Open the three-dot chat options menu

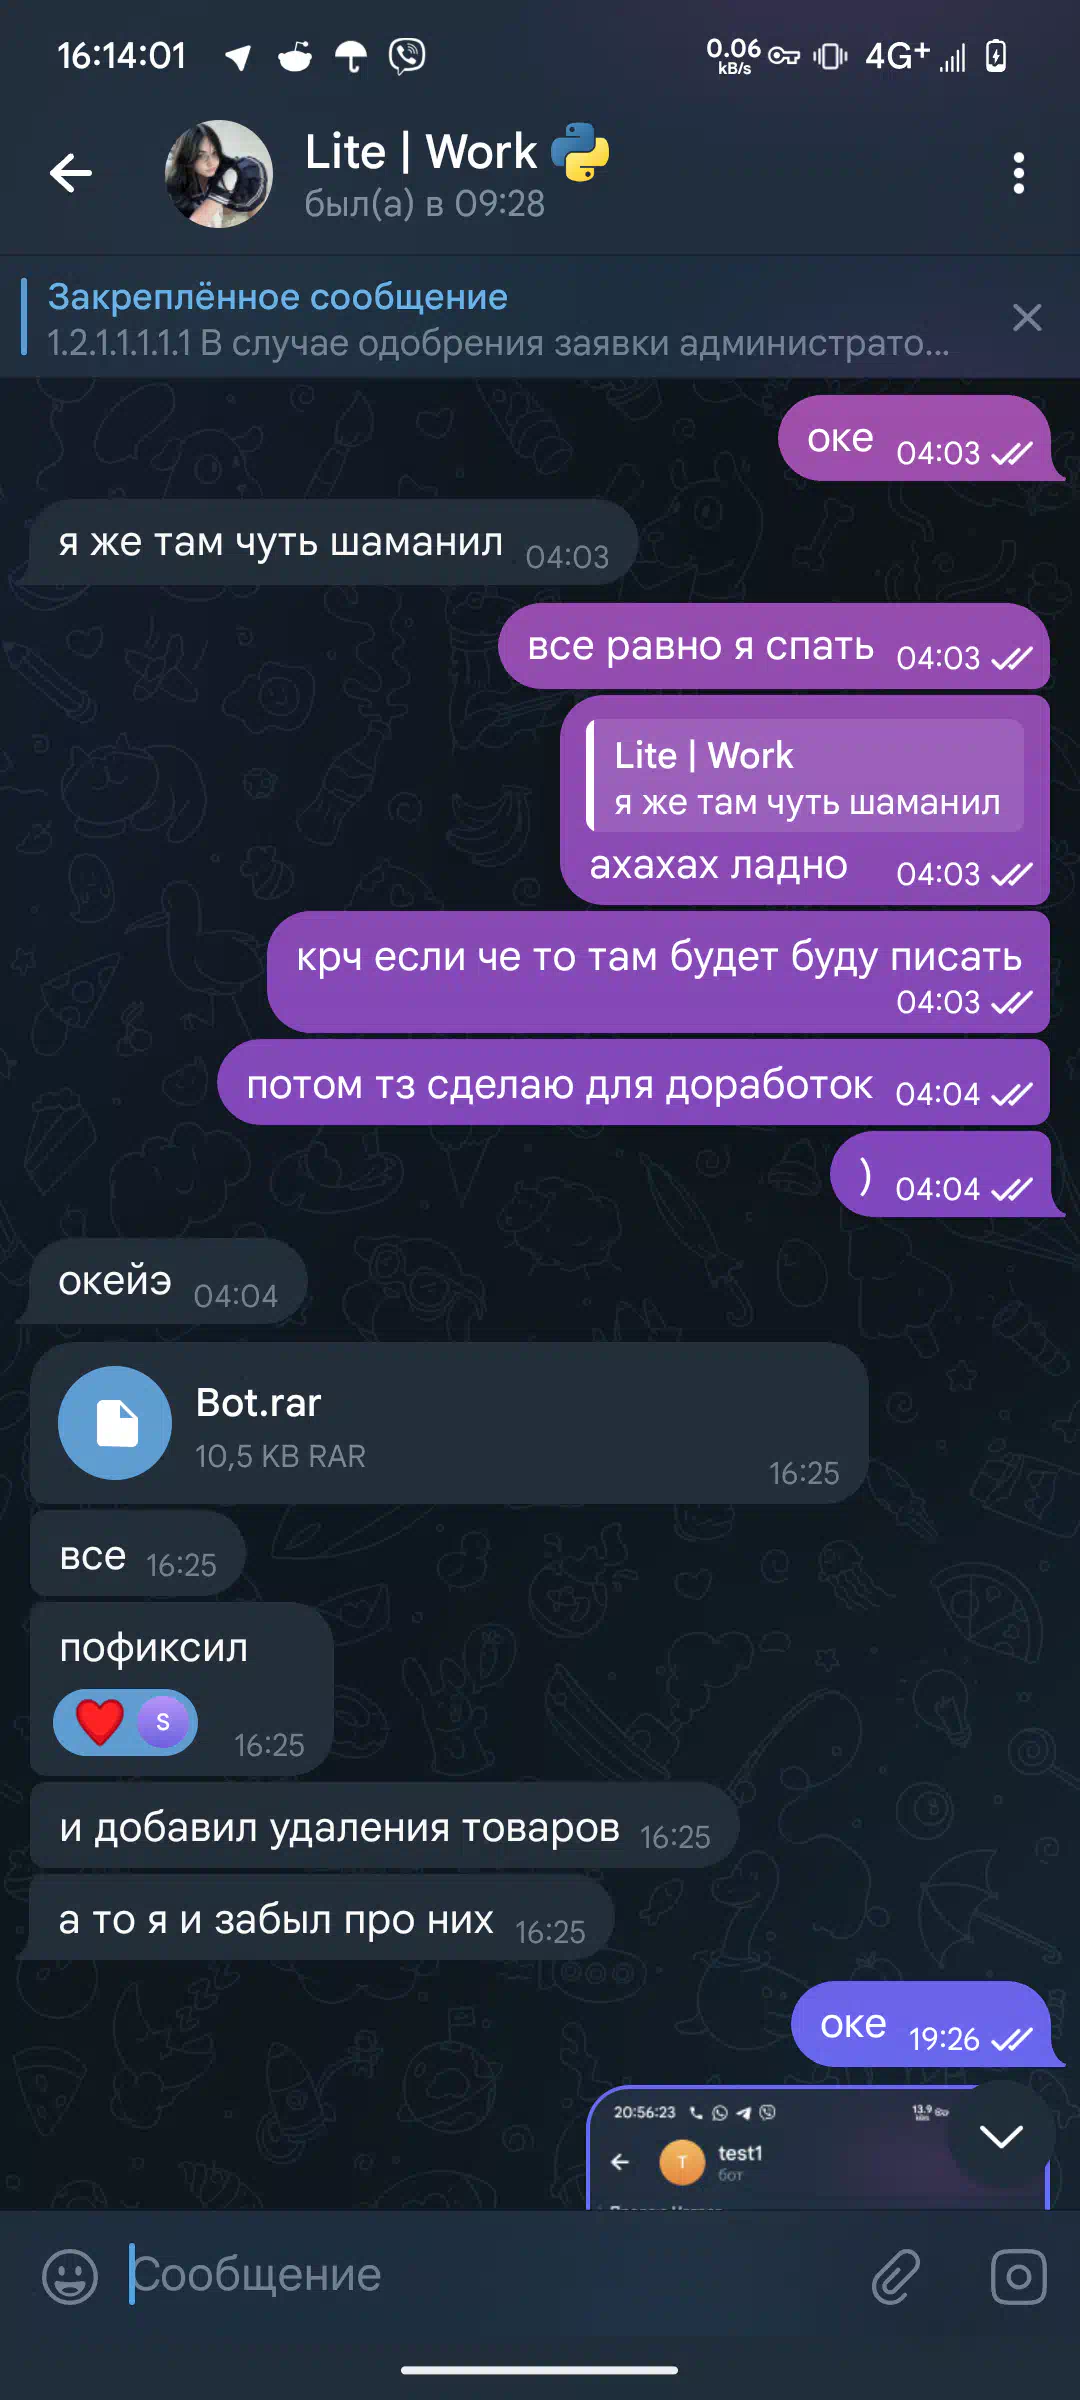[1018, 174]
